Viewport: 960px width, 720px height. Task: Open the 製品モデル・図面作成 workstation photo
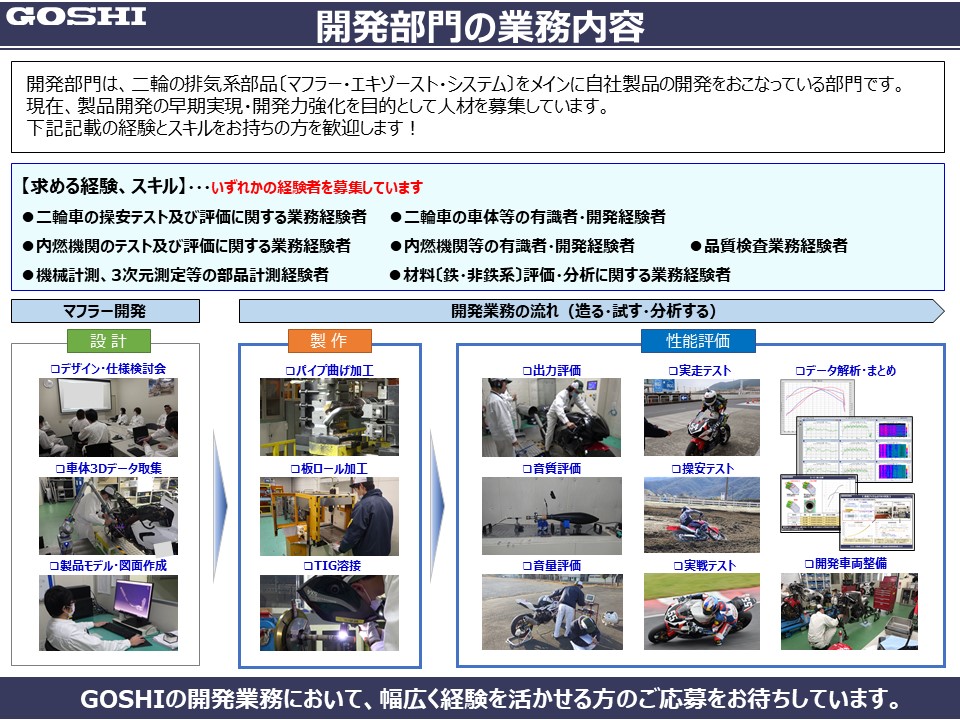click(x=108, y=612)
